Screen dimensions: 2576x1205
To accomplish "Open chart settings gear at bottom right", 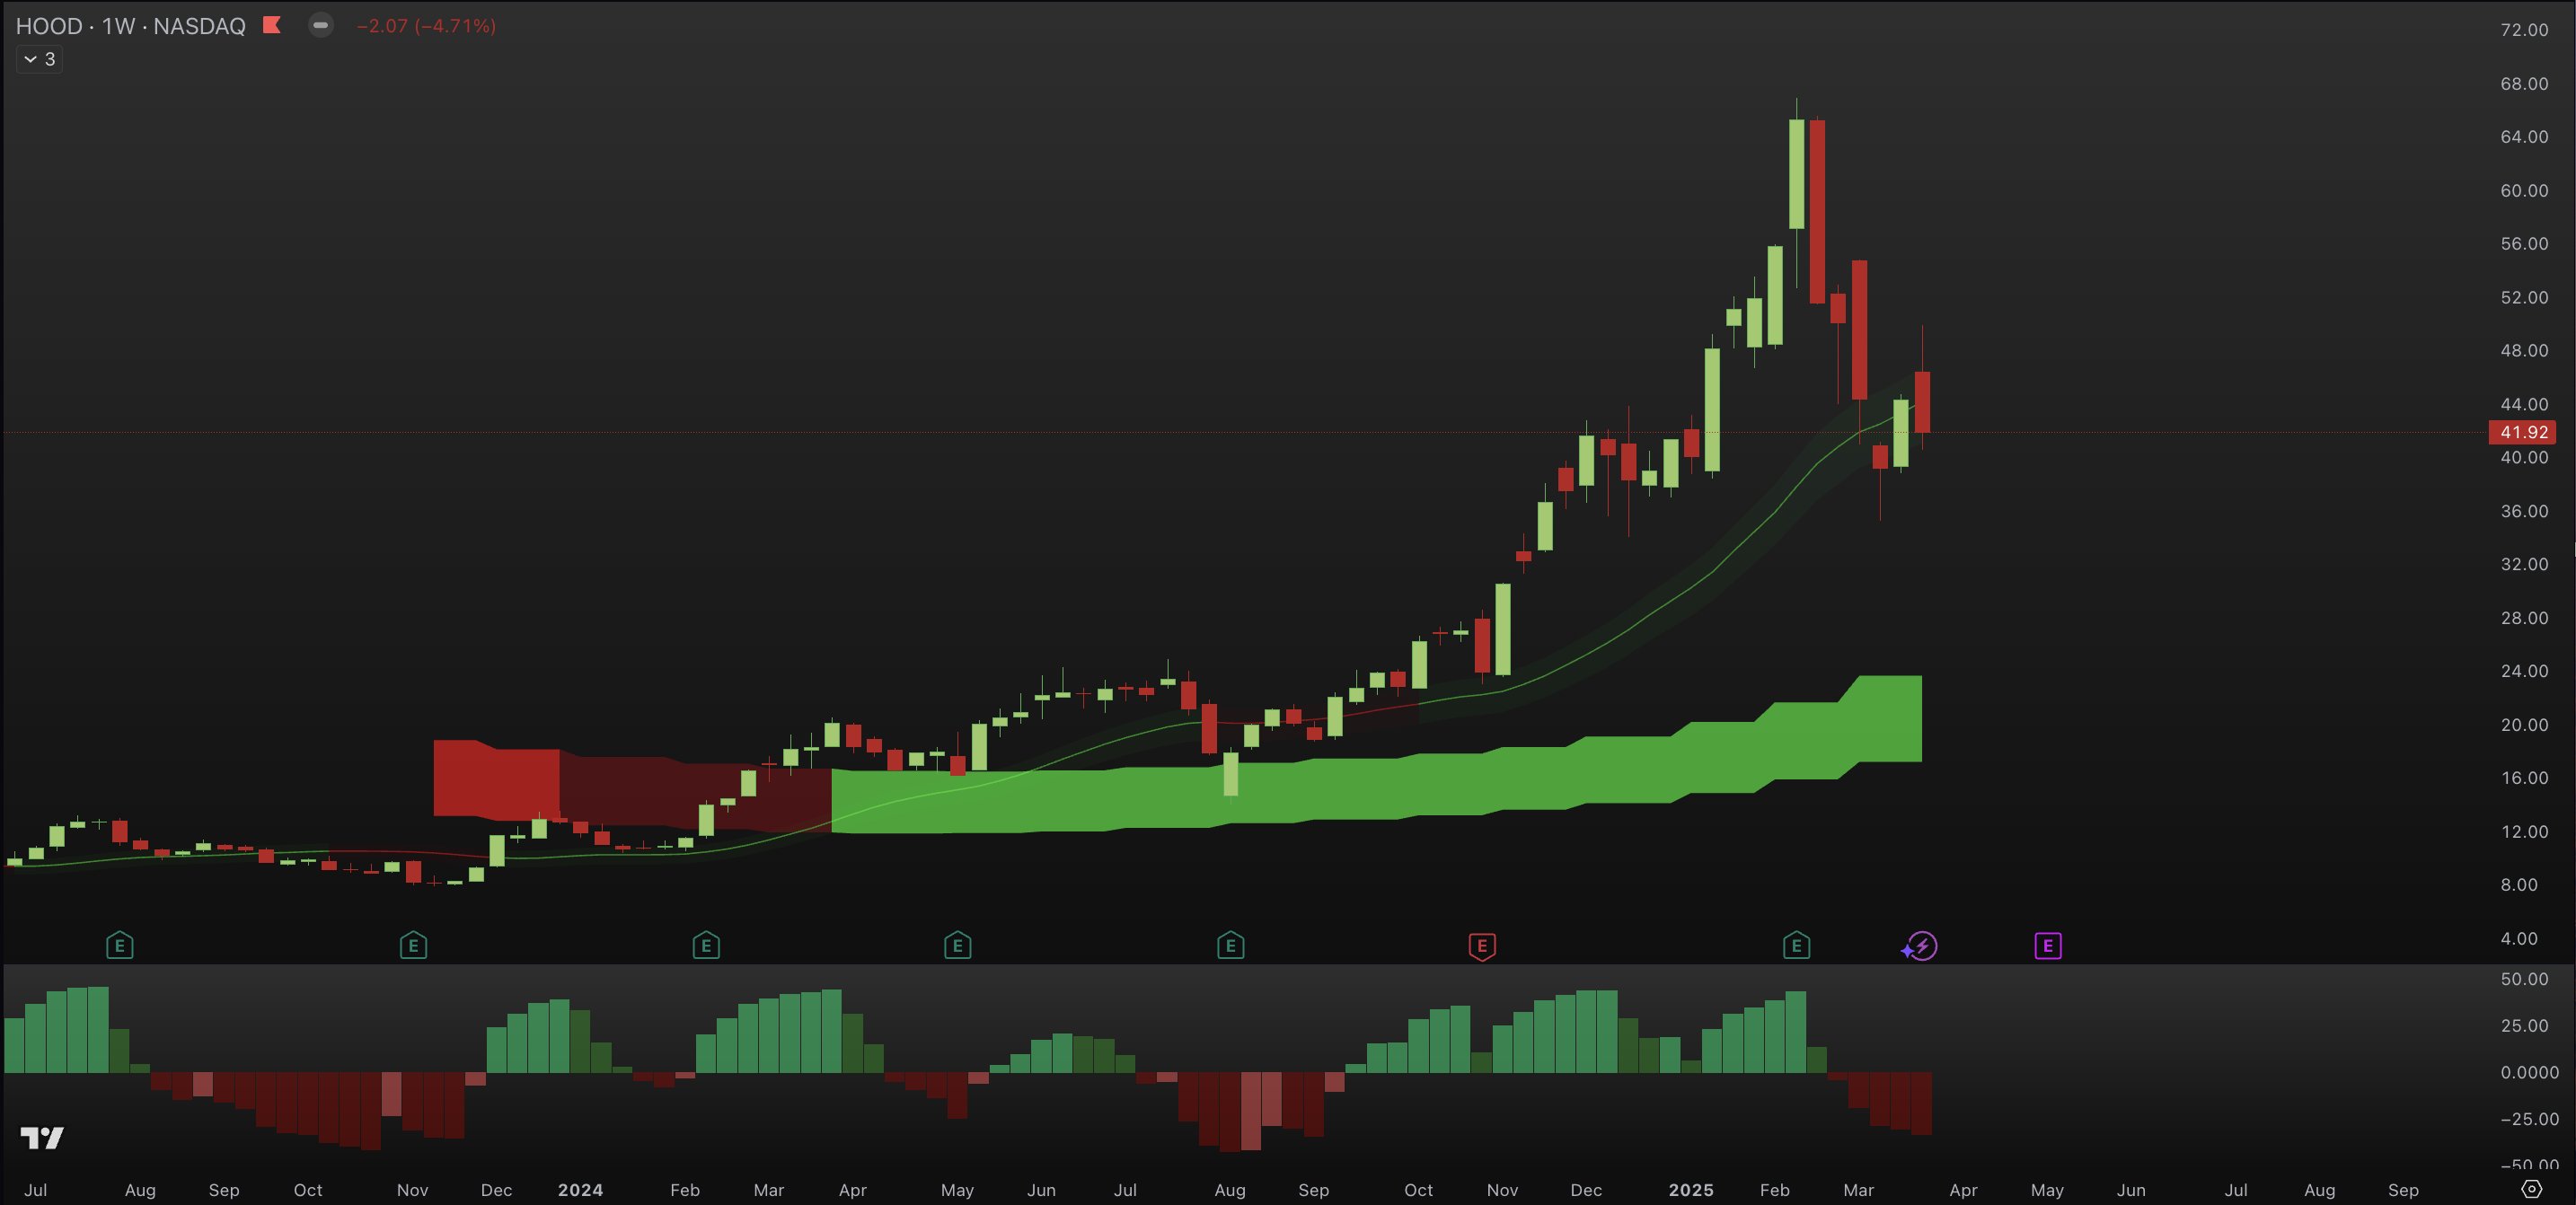I will pyautogui.click(x=2531, y=1189).
